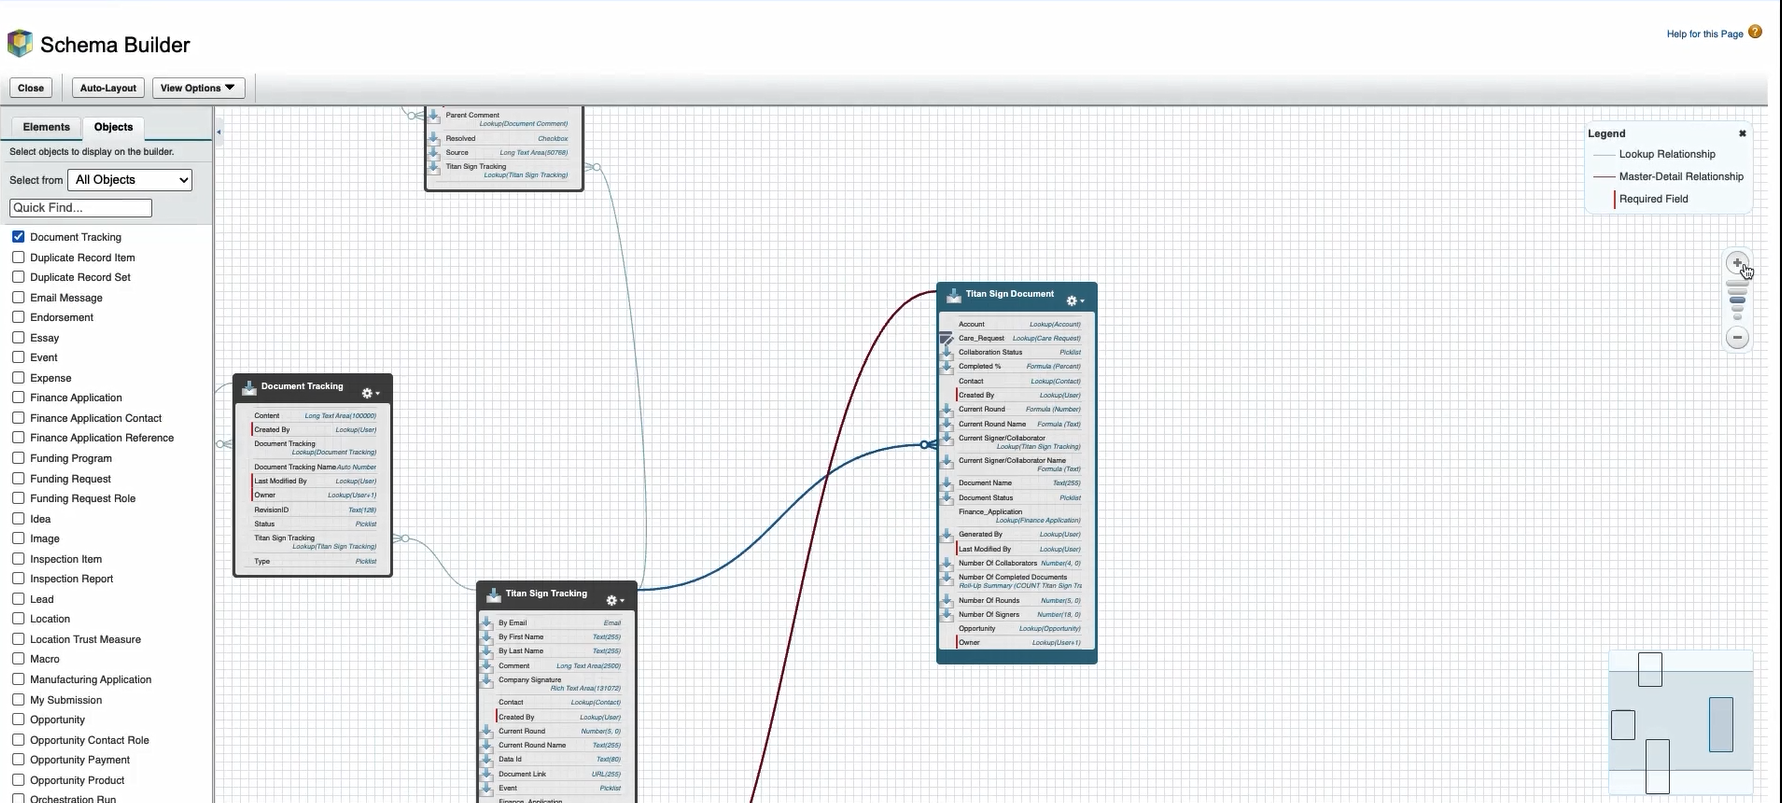Switch to the Elements tab
Screen dimensions: 1782x803
click(x=46, y=127)
